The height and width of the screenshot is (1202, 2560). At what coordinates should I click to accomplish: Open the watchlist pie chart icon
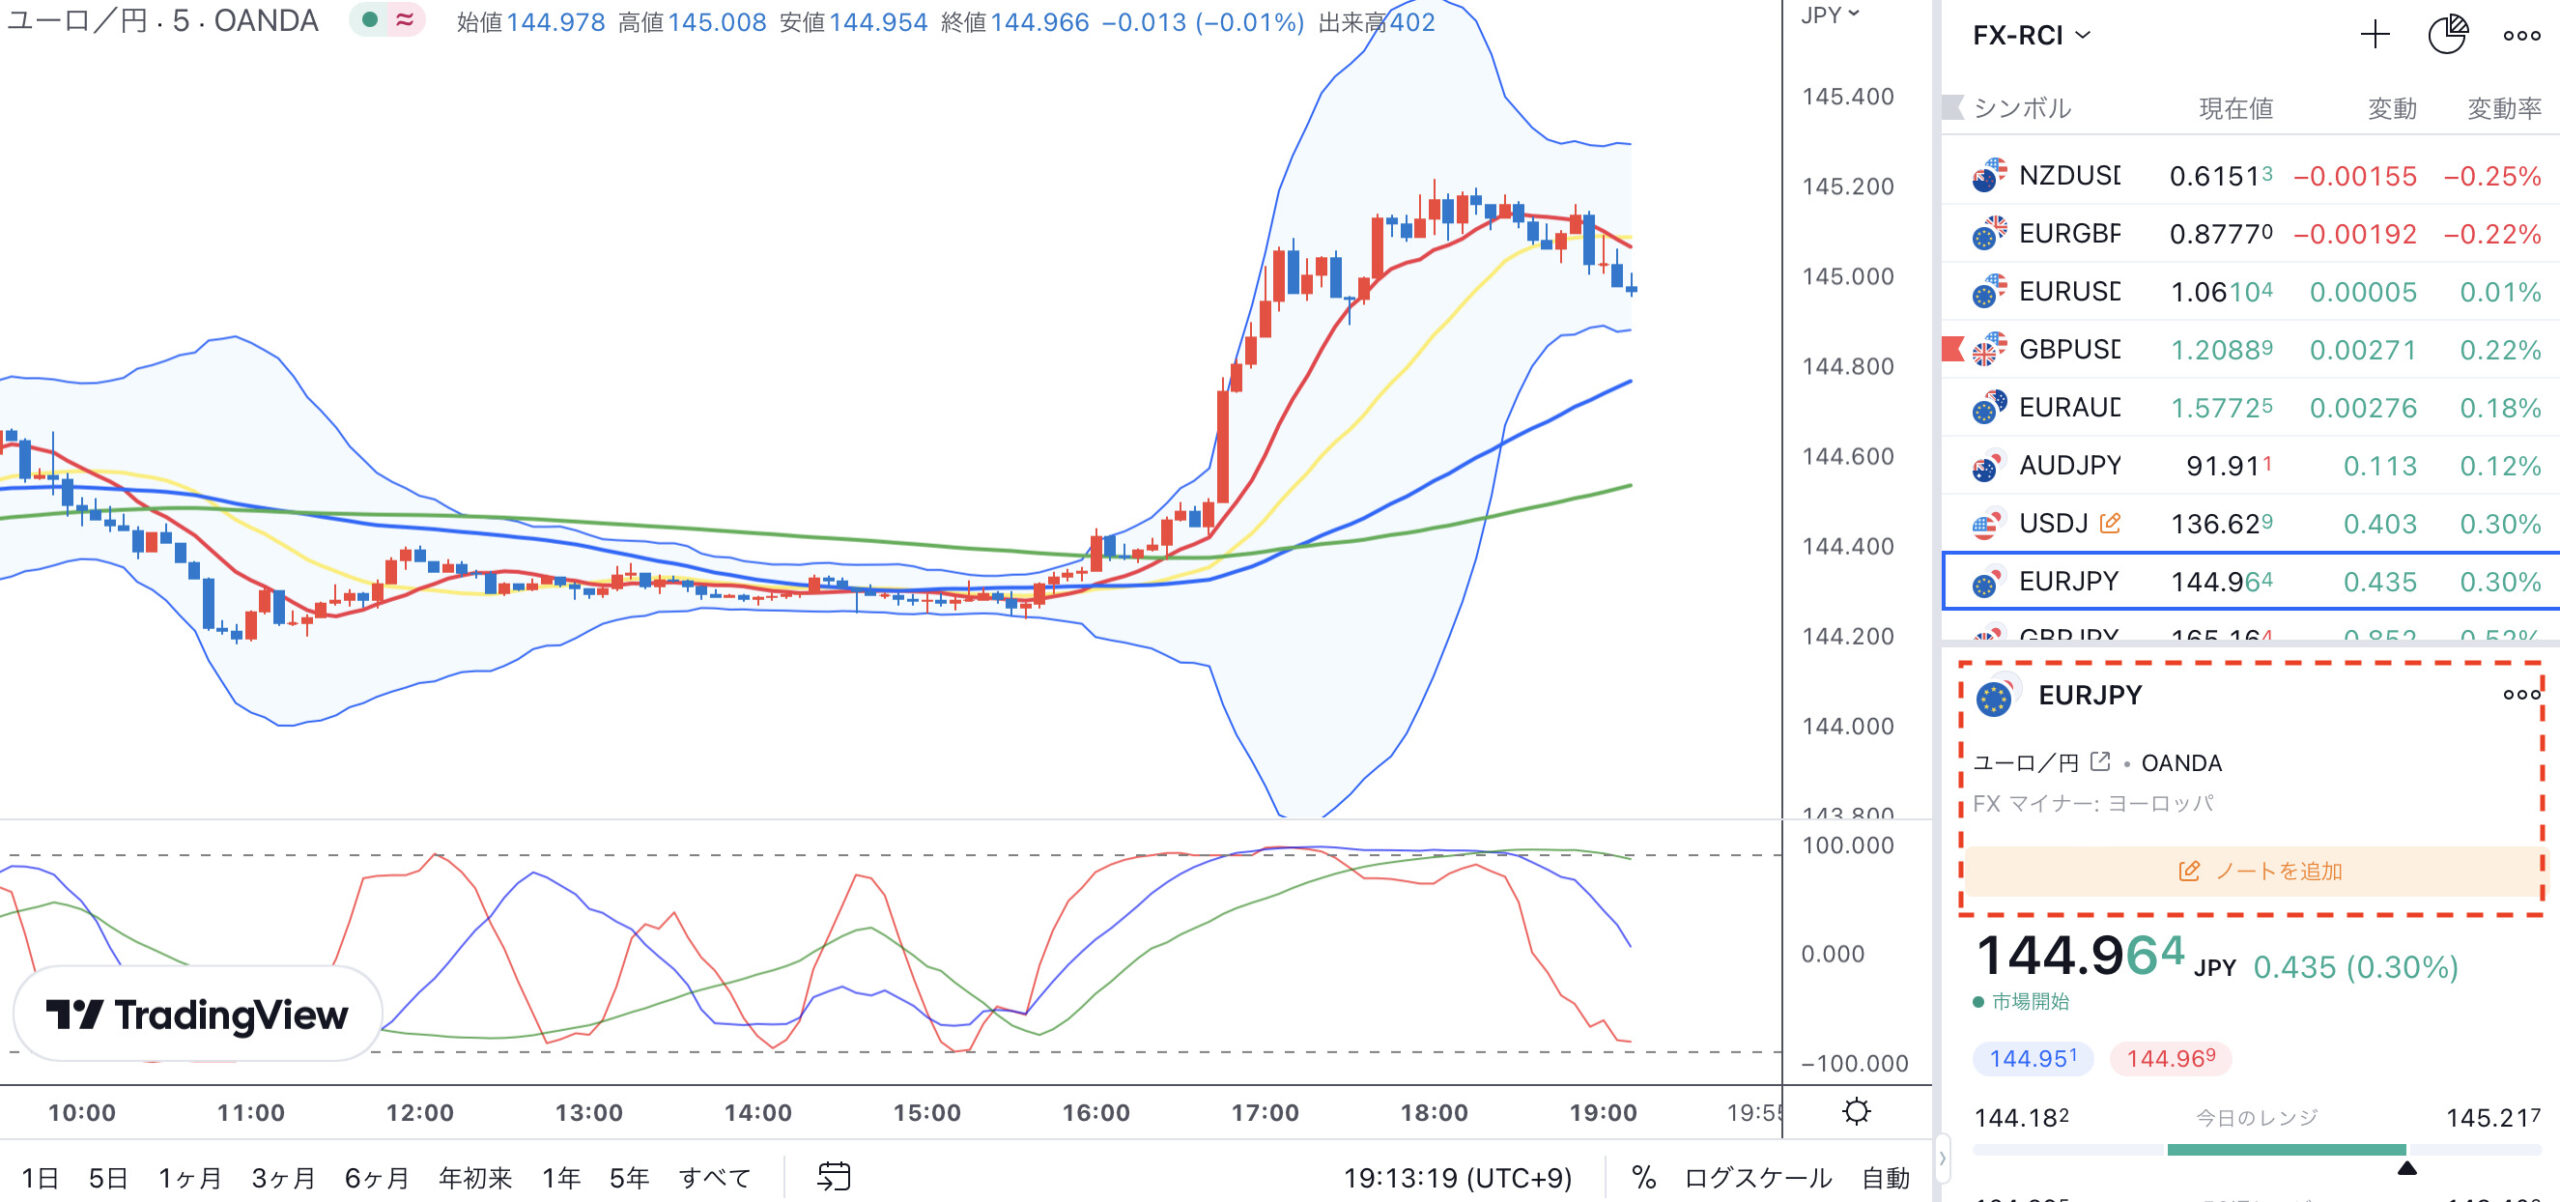(2447, 35)
